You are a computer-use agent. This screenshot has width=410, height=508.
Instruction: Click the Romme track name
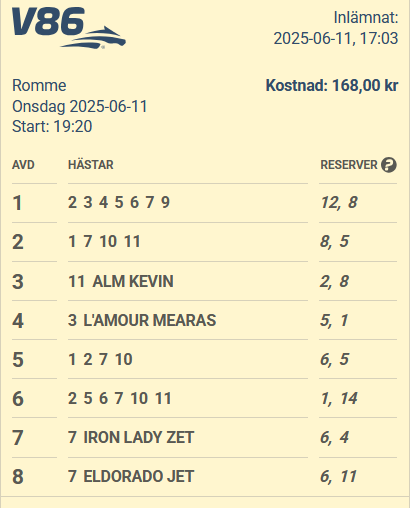coord(39,86)
